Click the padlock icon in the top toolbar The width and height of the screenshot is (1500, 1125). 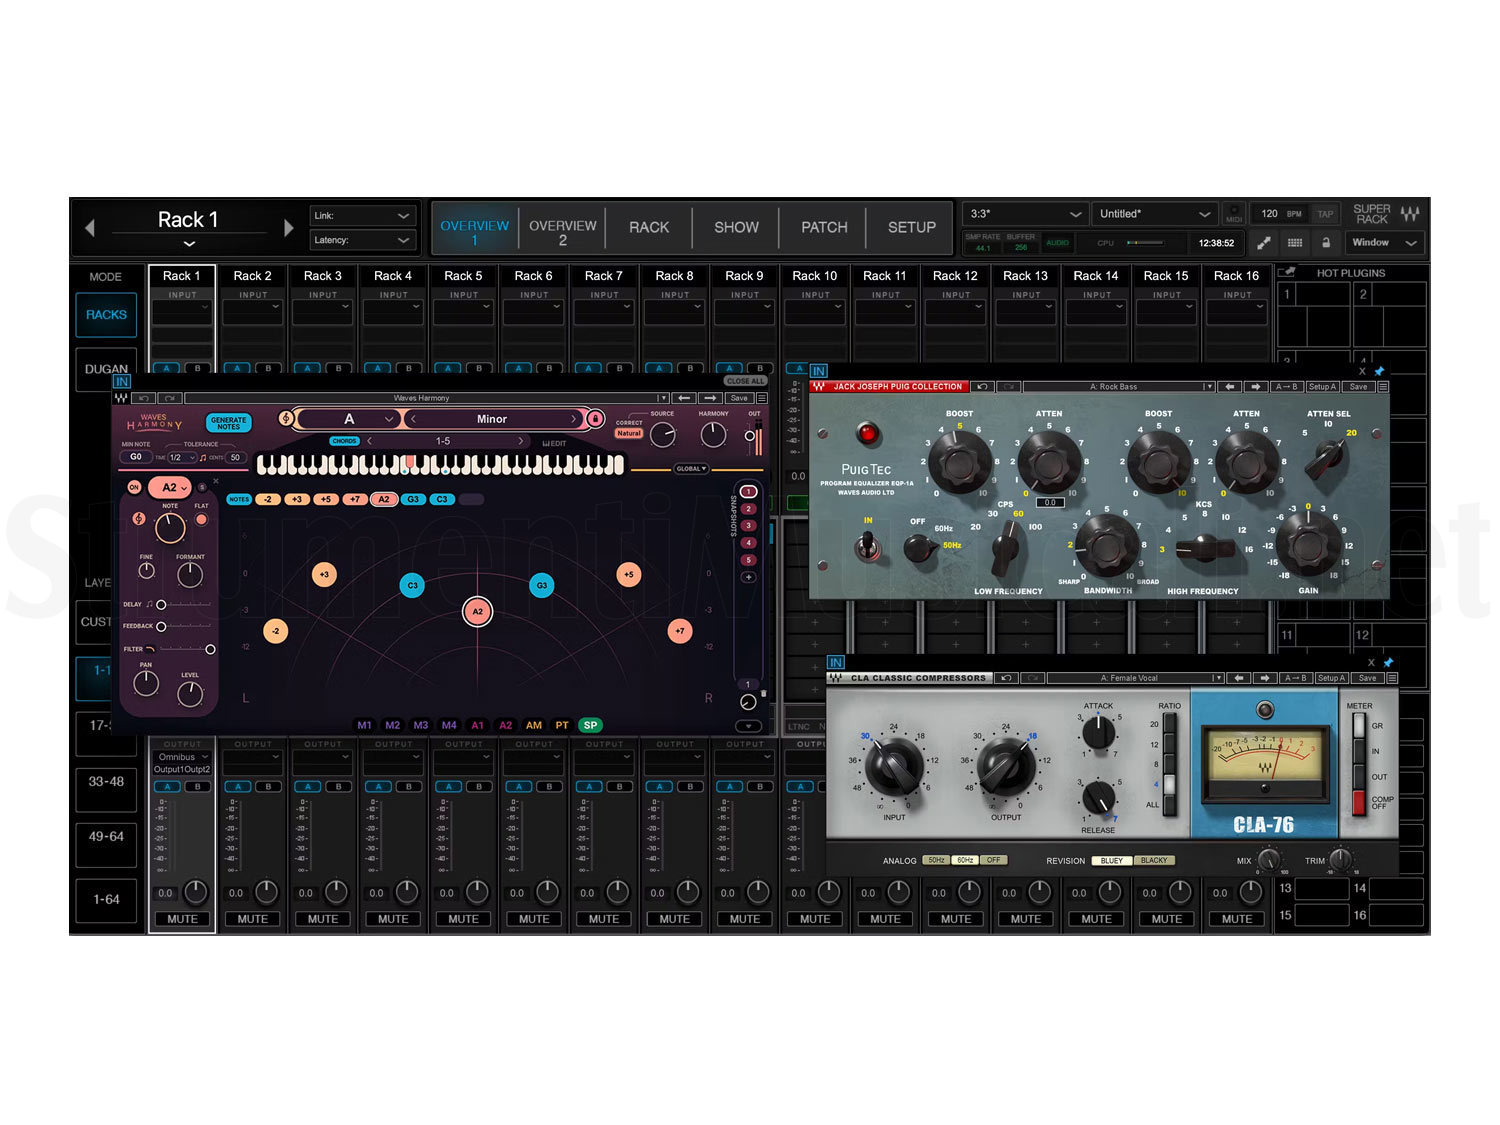1327,242
